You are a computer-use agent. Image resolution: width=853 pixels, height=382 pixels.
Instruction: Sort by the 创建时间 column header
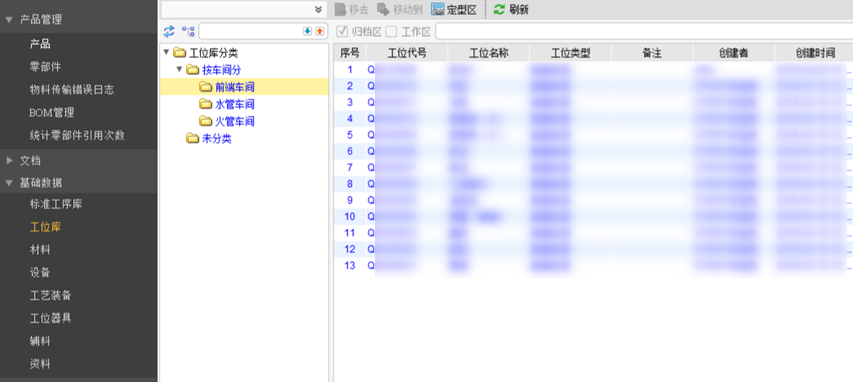tap(814, 53)
